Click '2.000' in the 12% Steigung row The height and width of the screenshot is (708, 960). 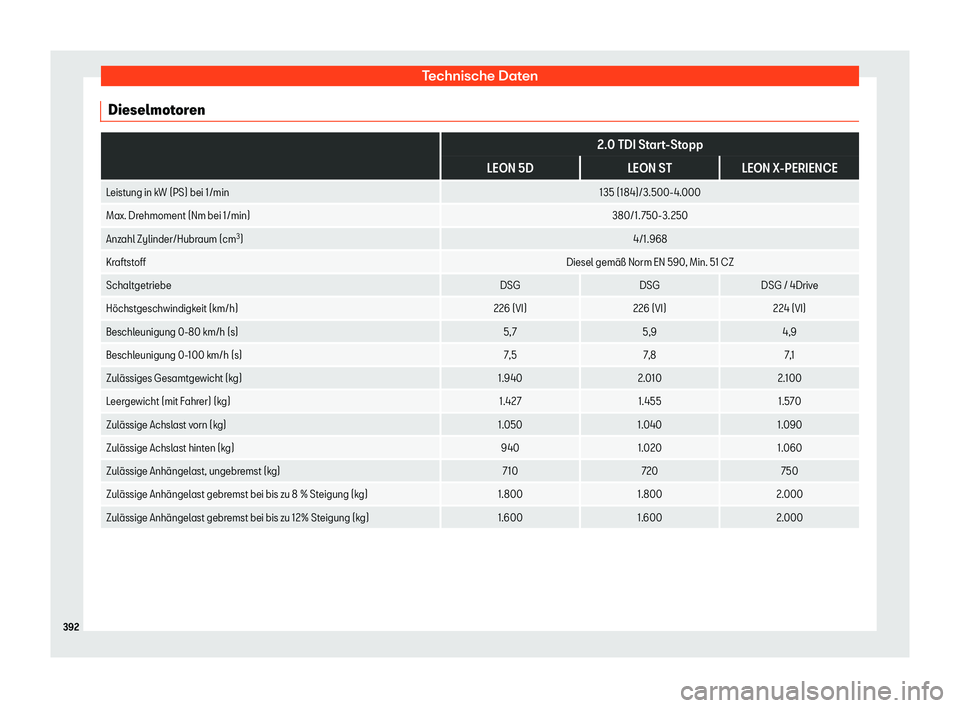[789, 518]
